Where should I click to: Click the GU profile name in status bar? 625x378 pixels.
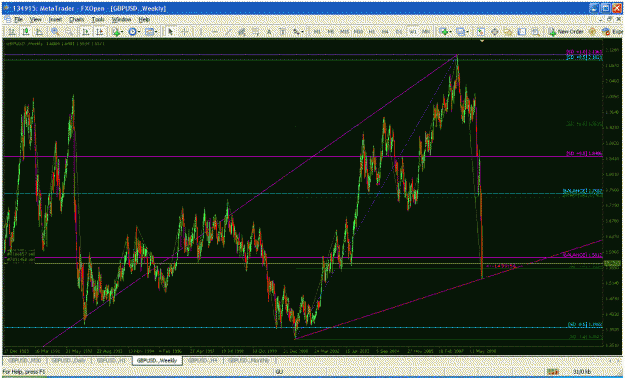click(x=279, y=372)
